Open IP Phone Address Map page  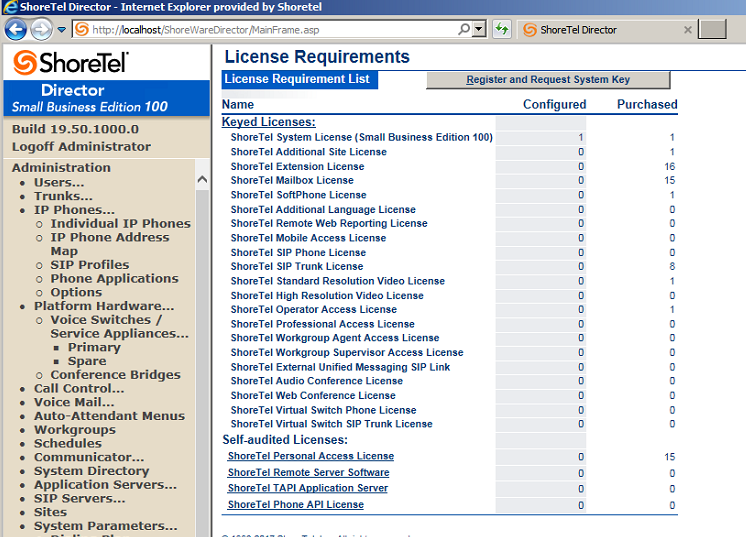[x=110, y=244]
